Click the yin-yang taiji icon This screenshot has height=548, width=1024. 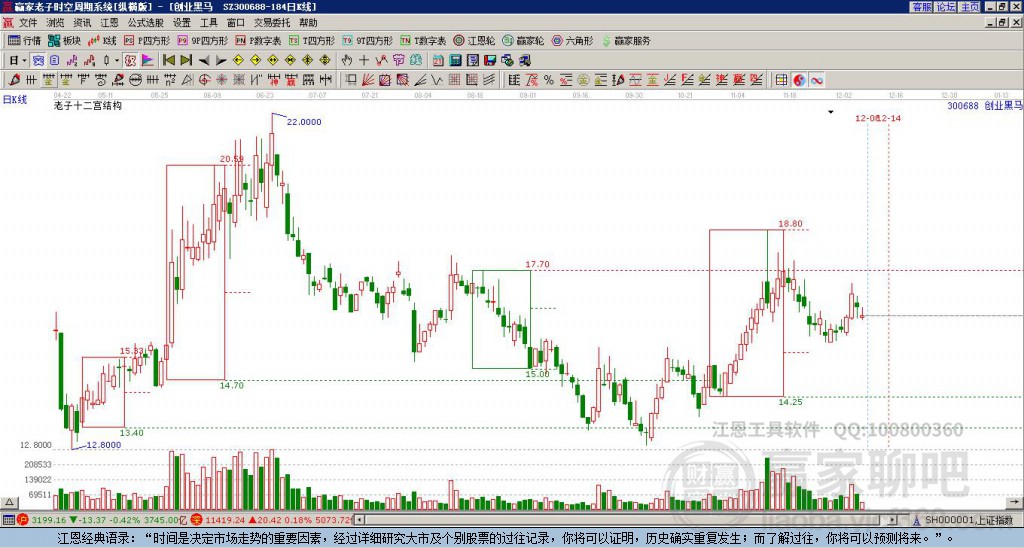point(799,80)
